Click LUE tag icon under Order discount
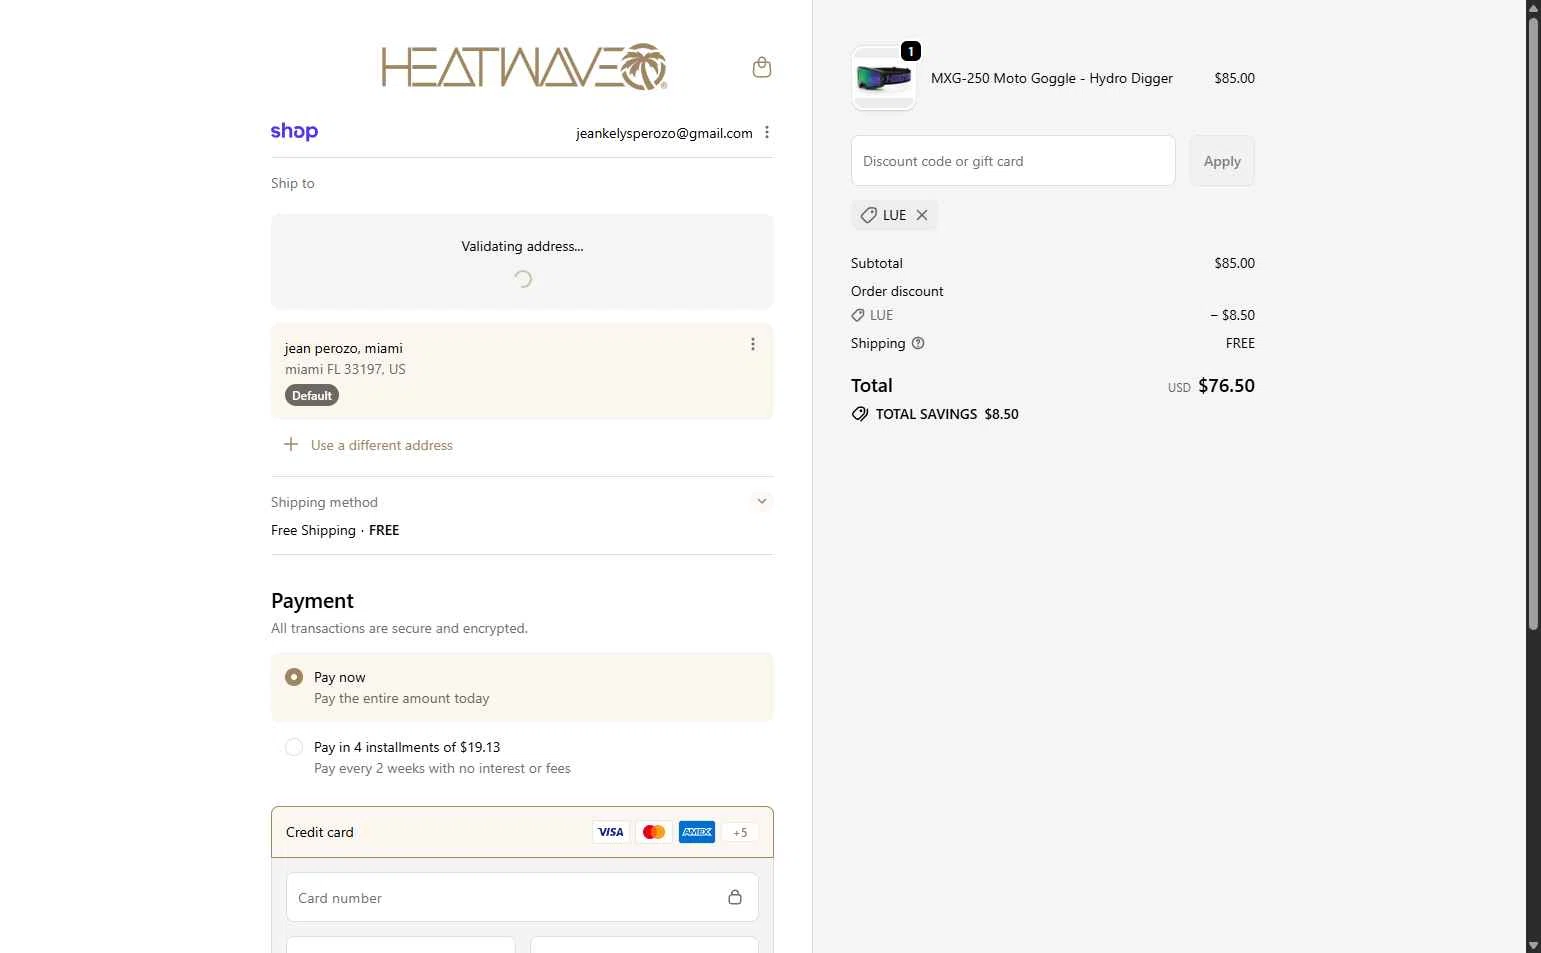Viewport: 1541px width, 953px height. coord(858,315)
